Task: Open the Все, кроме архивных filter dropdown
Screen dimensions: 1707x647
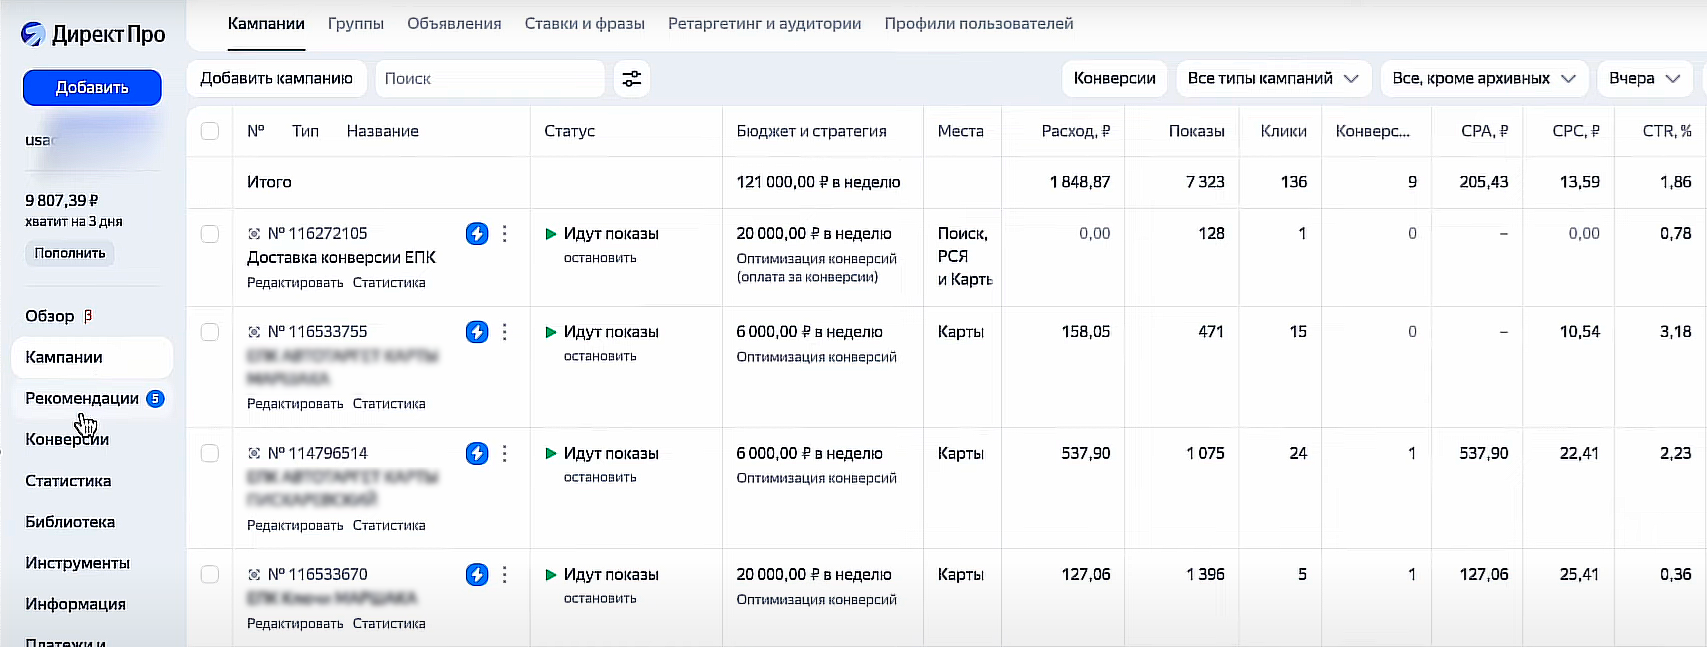Action: click(x=1483, y=79)
